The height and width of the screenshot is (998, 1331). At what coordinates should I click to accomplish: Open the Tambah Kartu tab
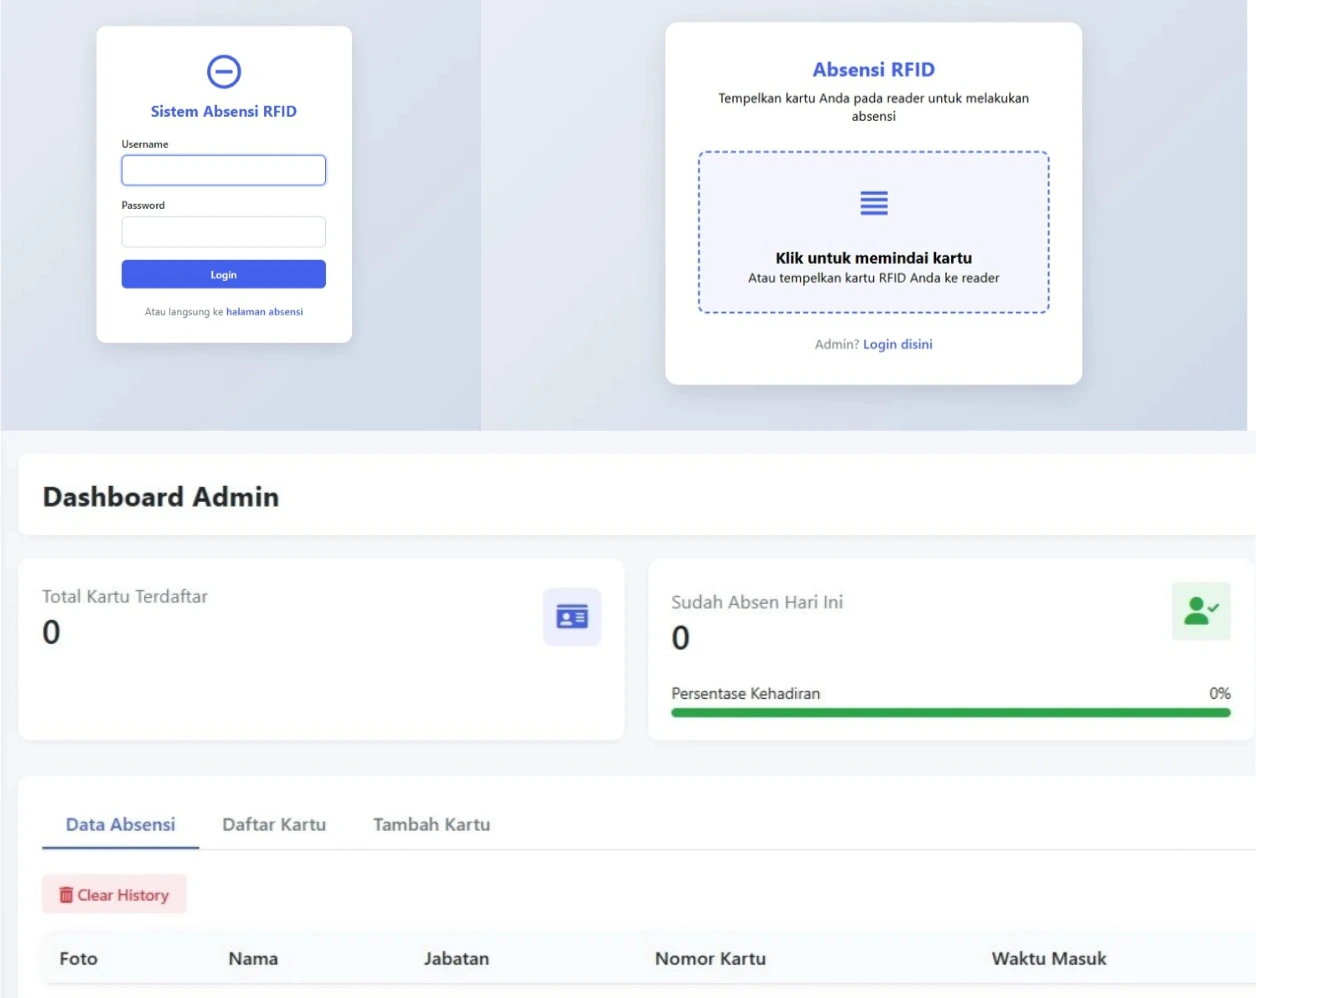(432, 825)
